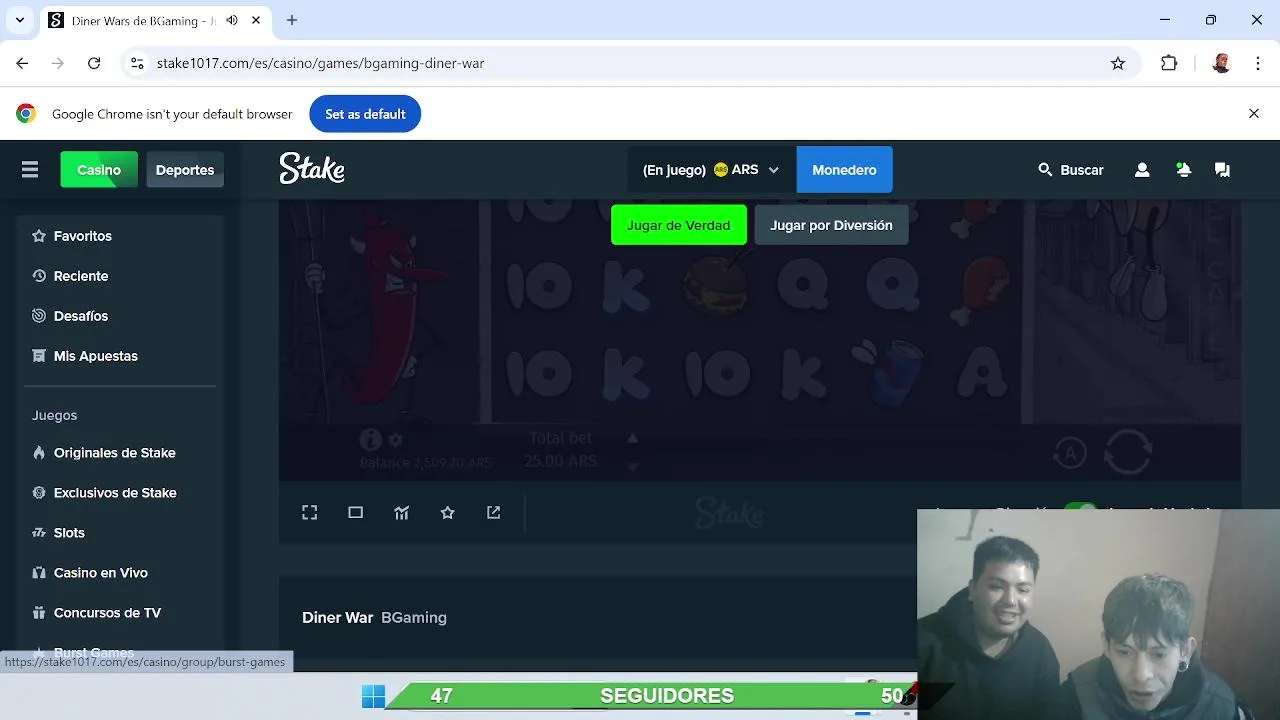Screen dimensions: 1280x720
Task: Expand the ARS currency dropdown
Action: coord(773,170)
